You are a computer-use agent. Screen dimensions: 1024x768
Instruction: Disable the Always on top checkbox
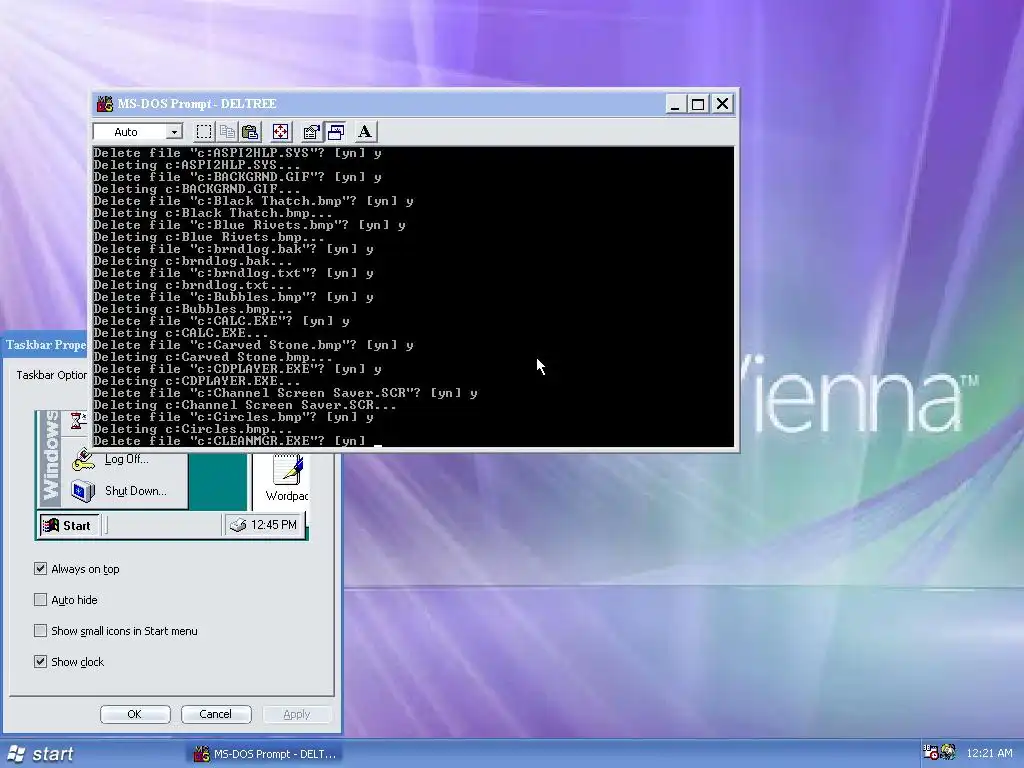[x=40, y=569]
